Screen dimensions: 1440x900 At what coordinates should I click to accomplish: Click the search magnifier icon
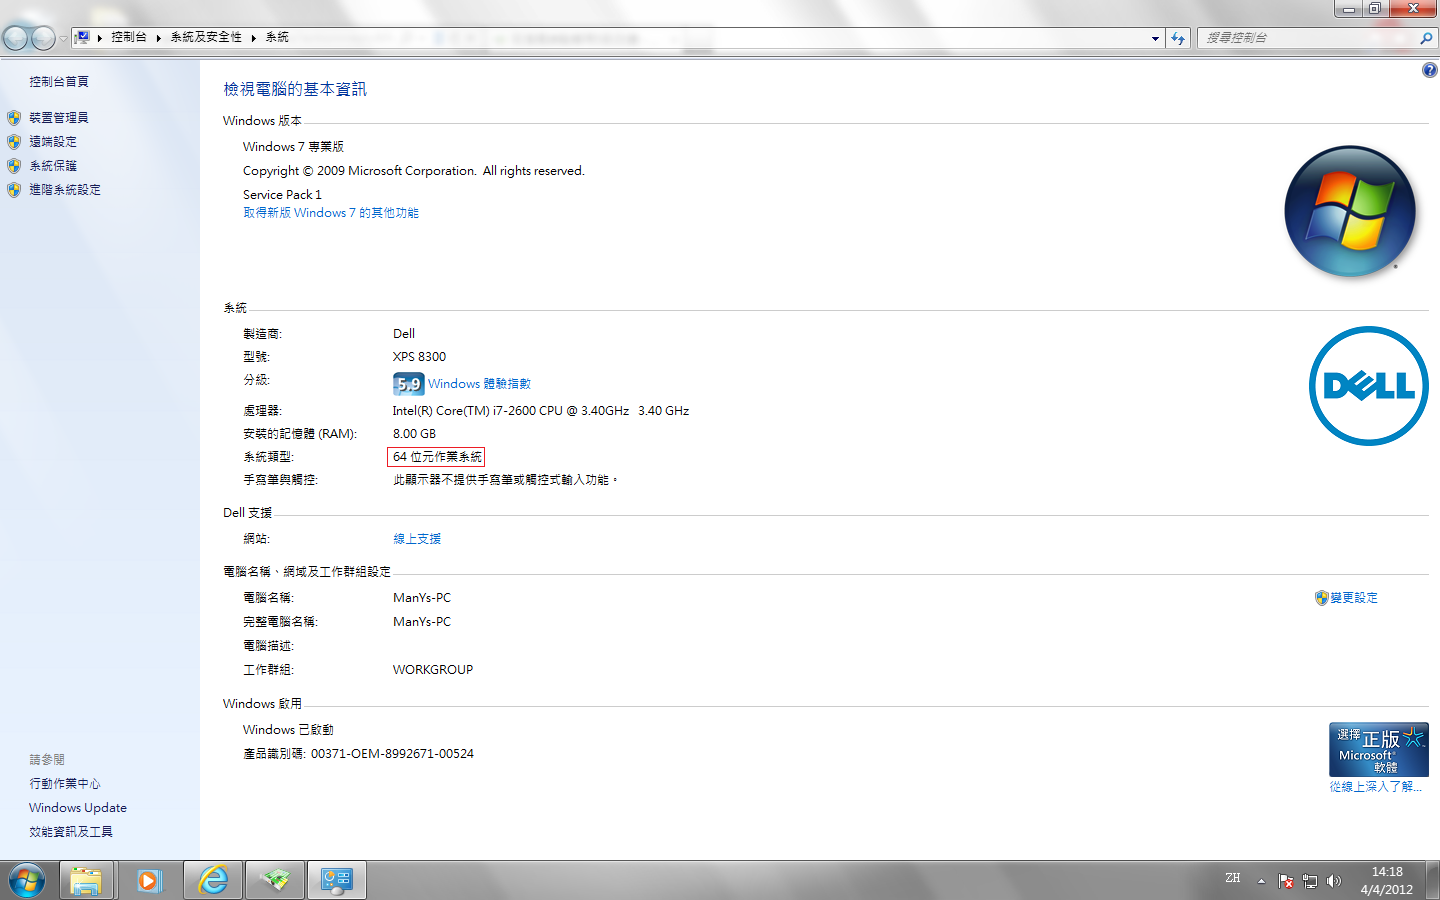coord(1426,38)
